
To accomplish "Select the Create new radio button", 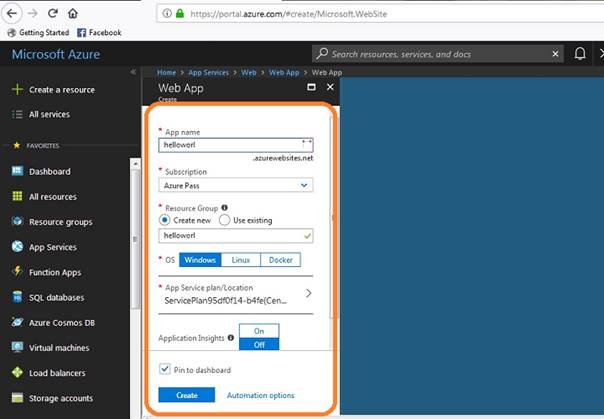I will 164,220.
